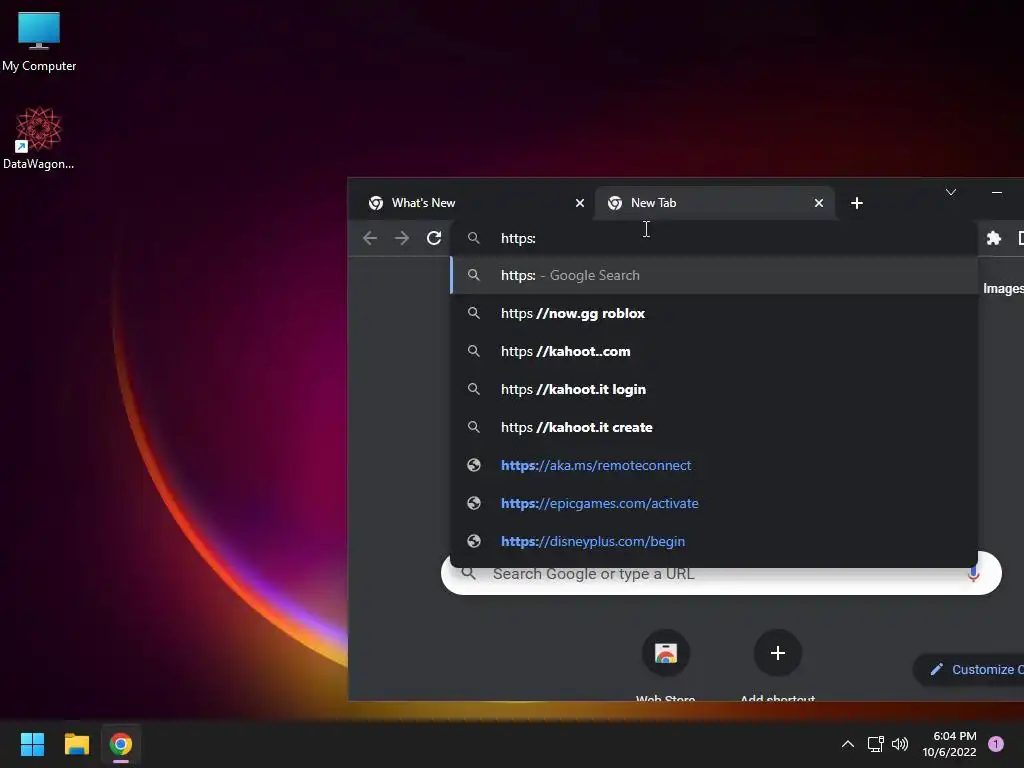The width and height of the screenshot is (1024, 768).
Task: Choose the 'https: - Google Search' suggestion
Action: pyautogui.click(x=714, y=276)
